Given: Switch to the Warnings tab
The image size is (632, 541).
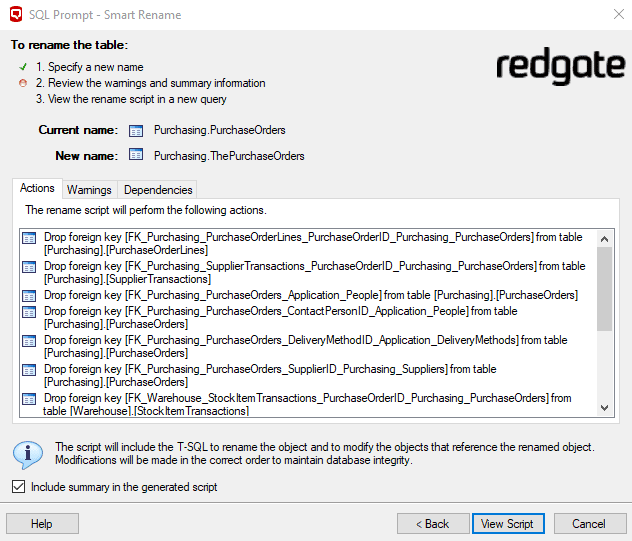Looking at the screenshot, I should click(89, 189).
